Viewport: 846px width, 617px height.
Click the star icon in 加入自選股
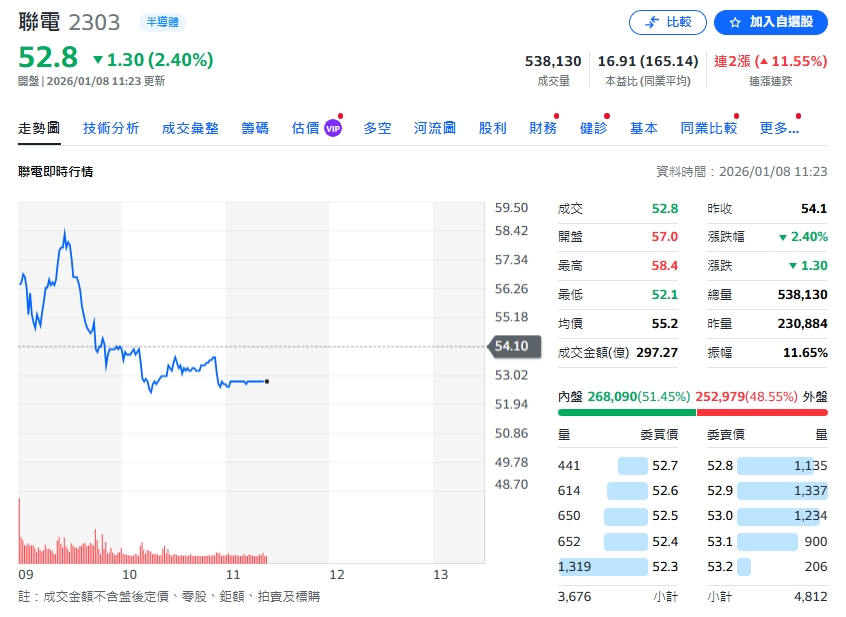(x=735, y=22)
